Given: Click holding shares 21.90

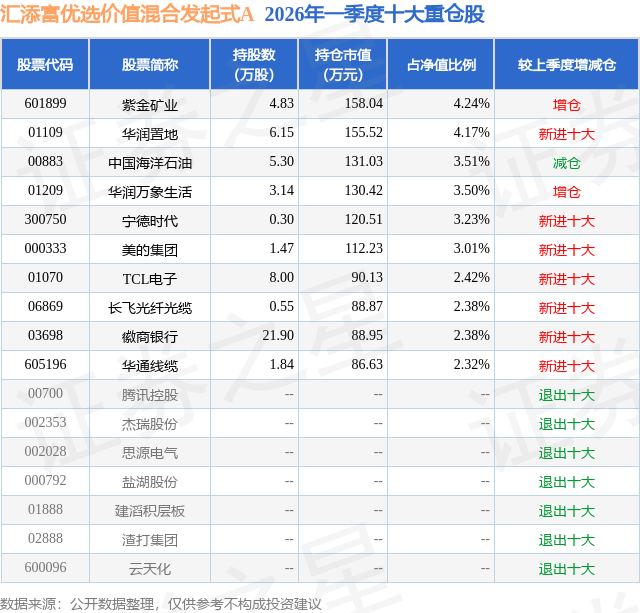Looking at the screenshot, I should tap(278, 335).
